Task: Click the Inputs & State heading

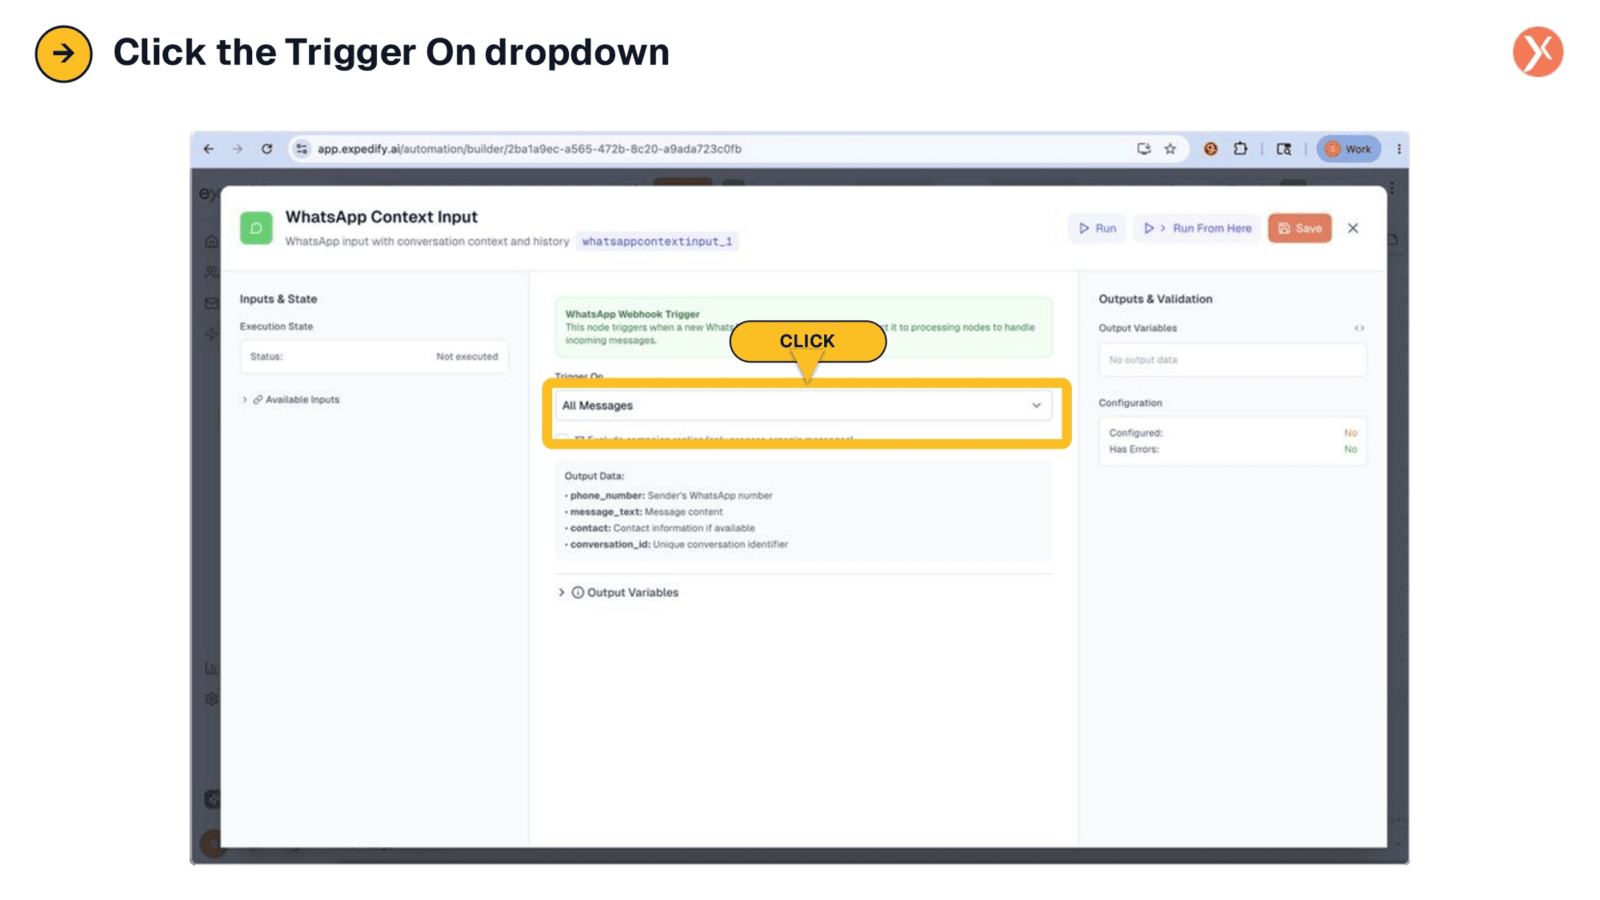Action: pos(278,299)
